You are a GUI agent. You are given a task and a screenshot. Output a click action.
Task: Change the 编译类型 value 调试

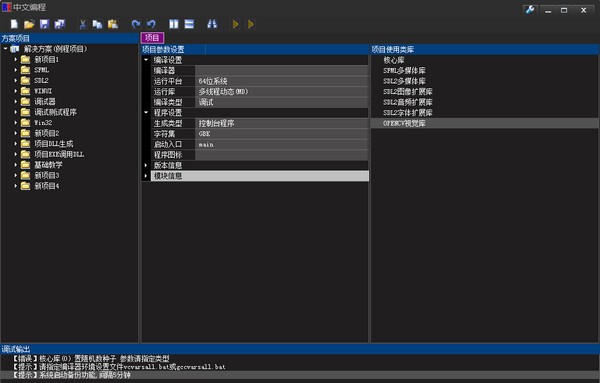[x=282, y=102]
